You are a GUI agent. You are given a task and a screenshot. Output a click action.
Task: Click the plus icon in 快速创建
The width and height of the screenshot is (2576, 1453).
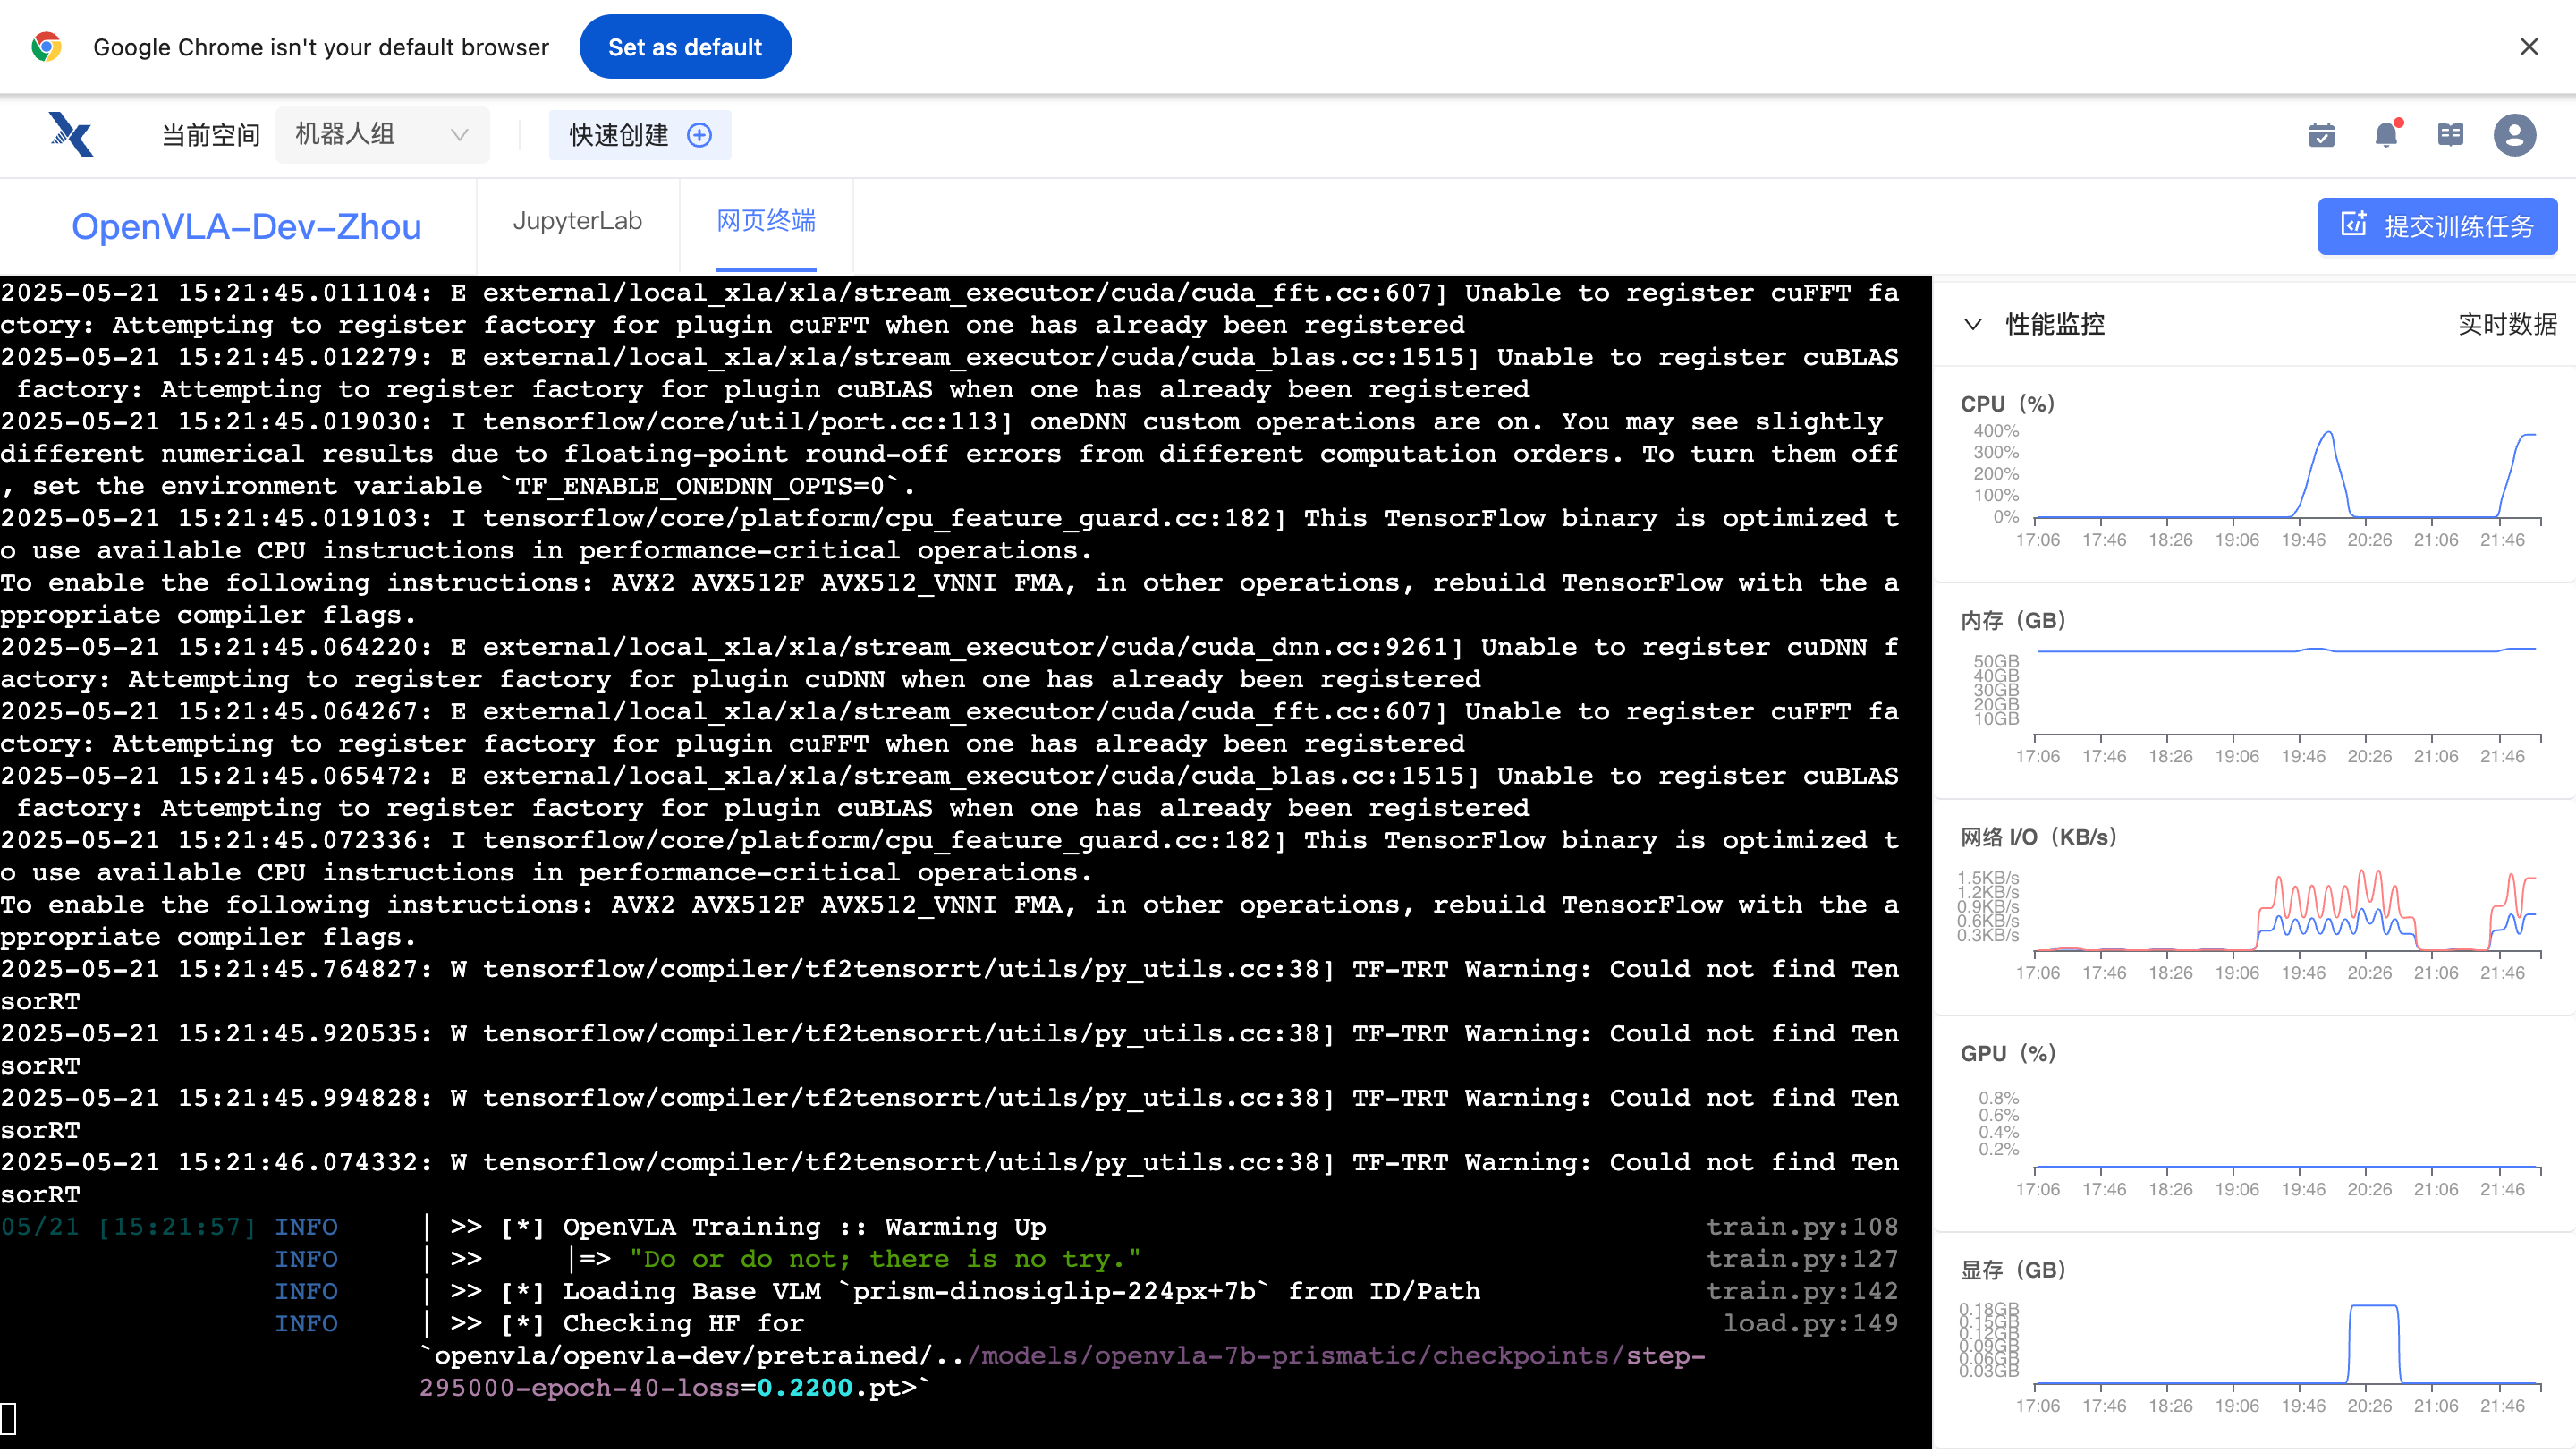pos(700,135)
